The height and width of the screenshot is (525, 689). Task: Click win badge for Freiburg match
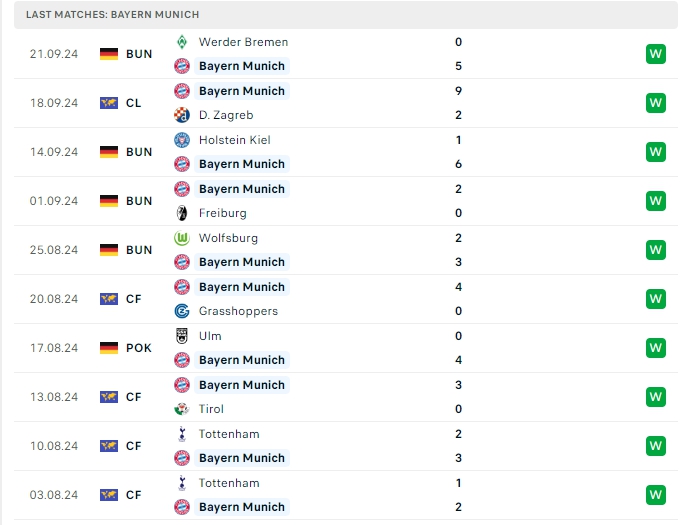[656, 201]
